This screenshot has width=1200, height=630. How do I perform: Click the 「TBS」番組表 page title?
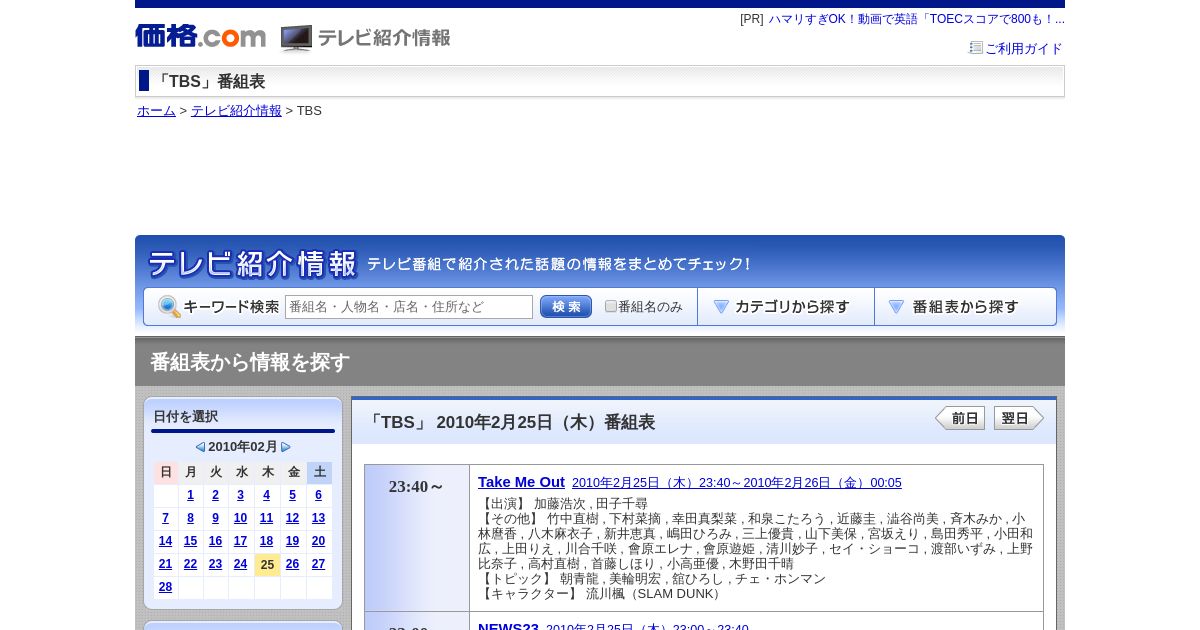click(x=209, y=82)
